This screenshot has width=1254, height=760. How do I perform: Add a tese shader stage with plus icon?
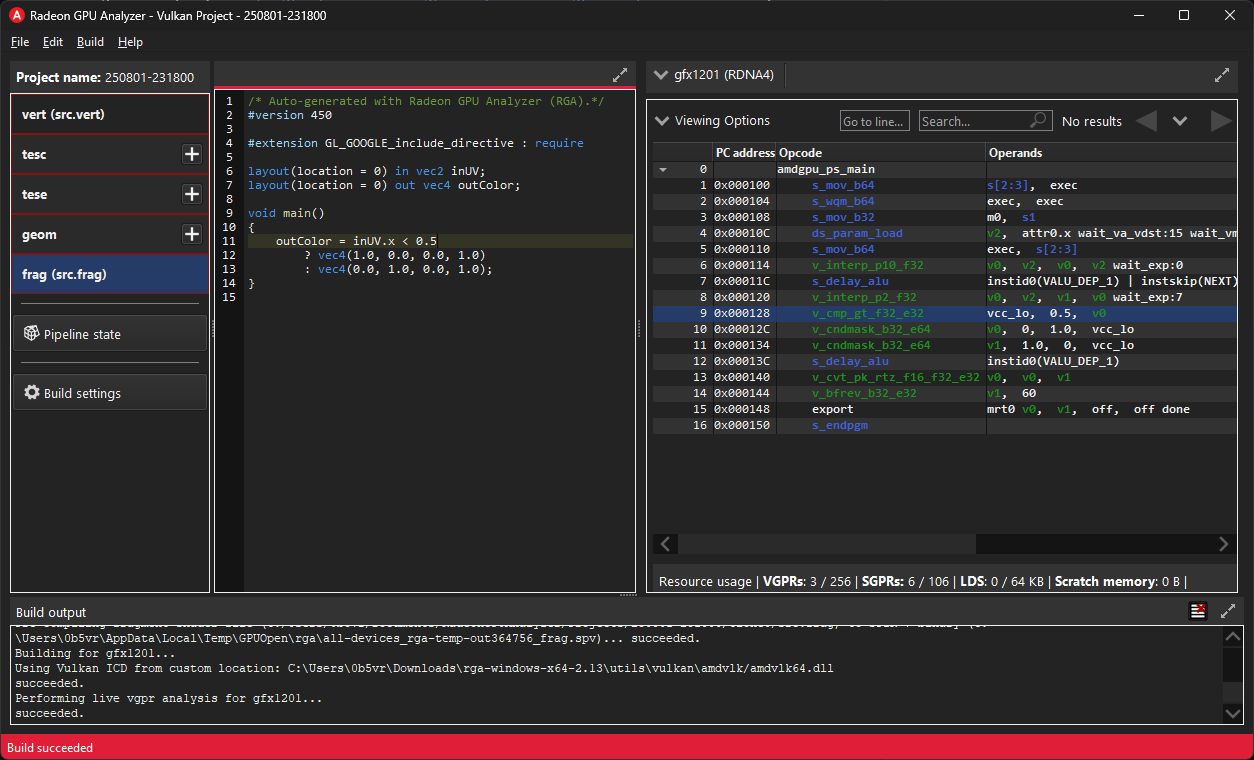(192, 194)
